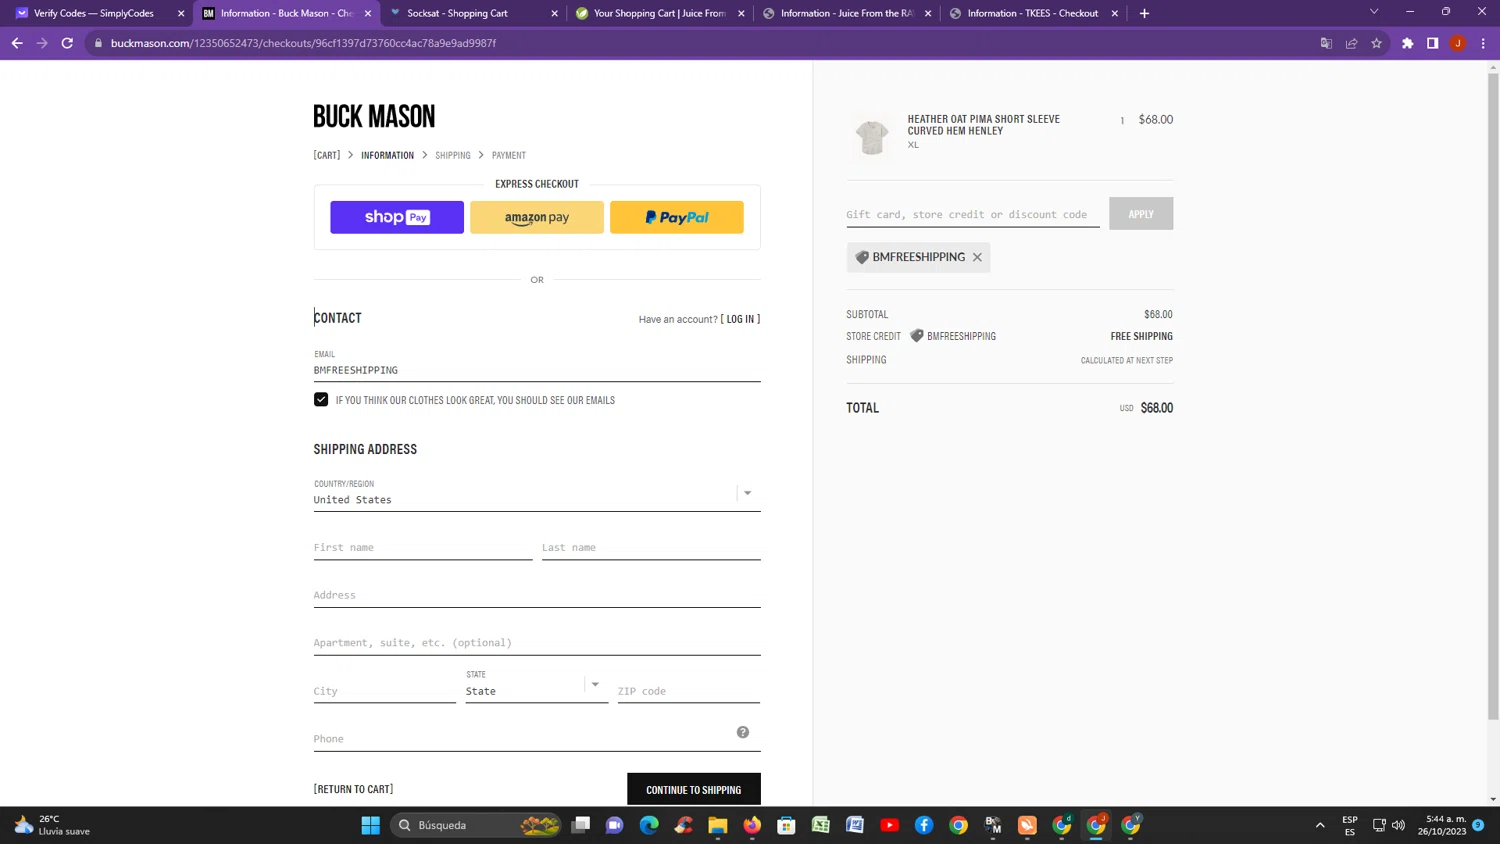Image resolution: width=1500 pixels, height=844 pixels.
Task: Remove the BMFREESHIPPING discount code tag
Action: point(977,257)
